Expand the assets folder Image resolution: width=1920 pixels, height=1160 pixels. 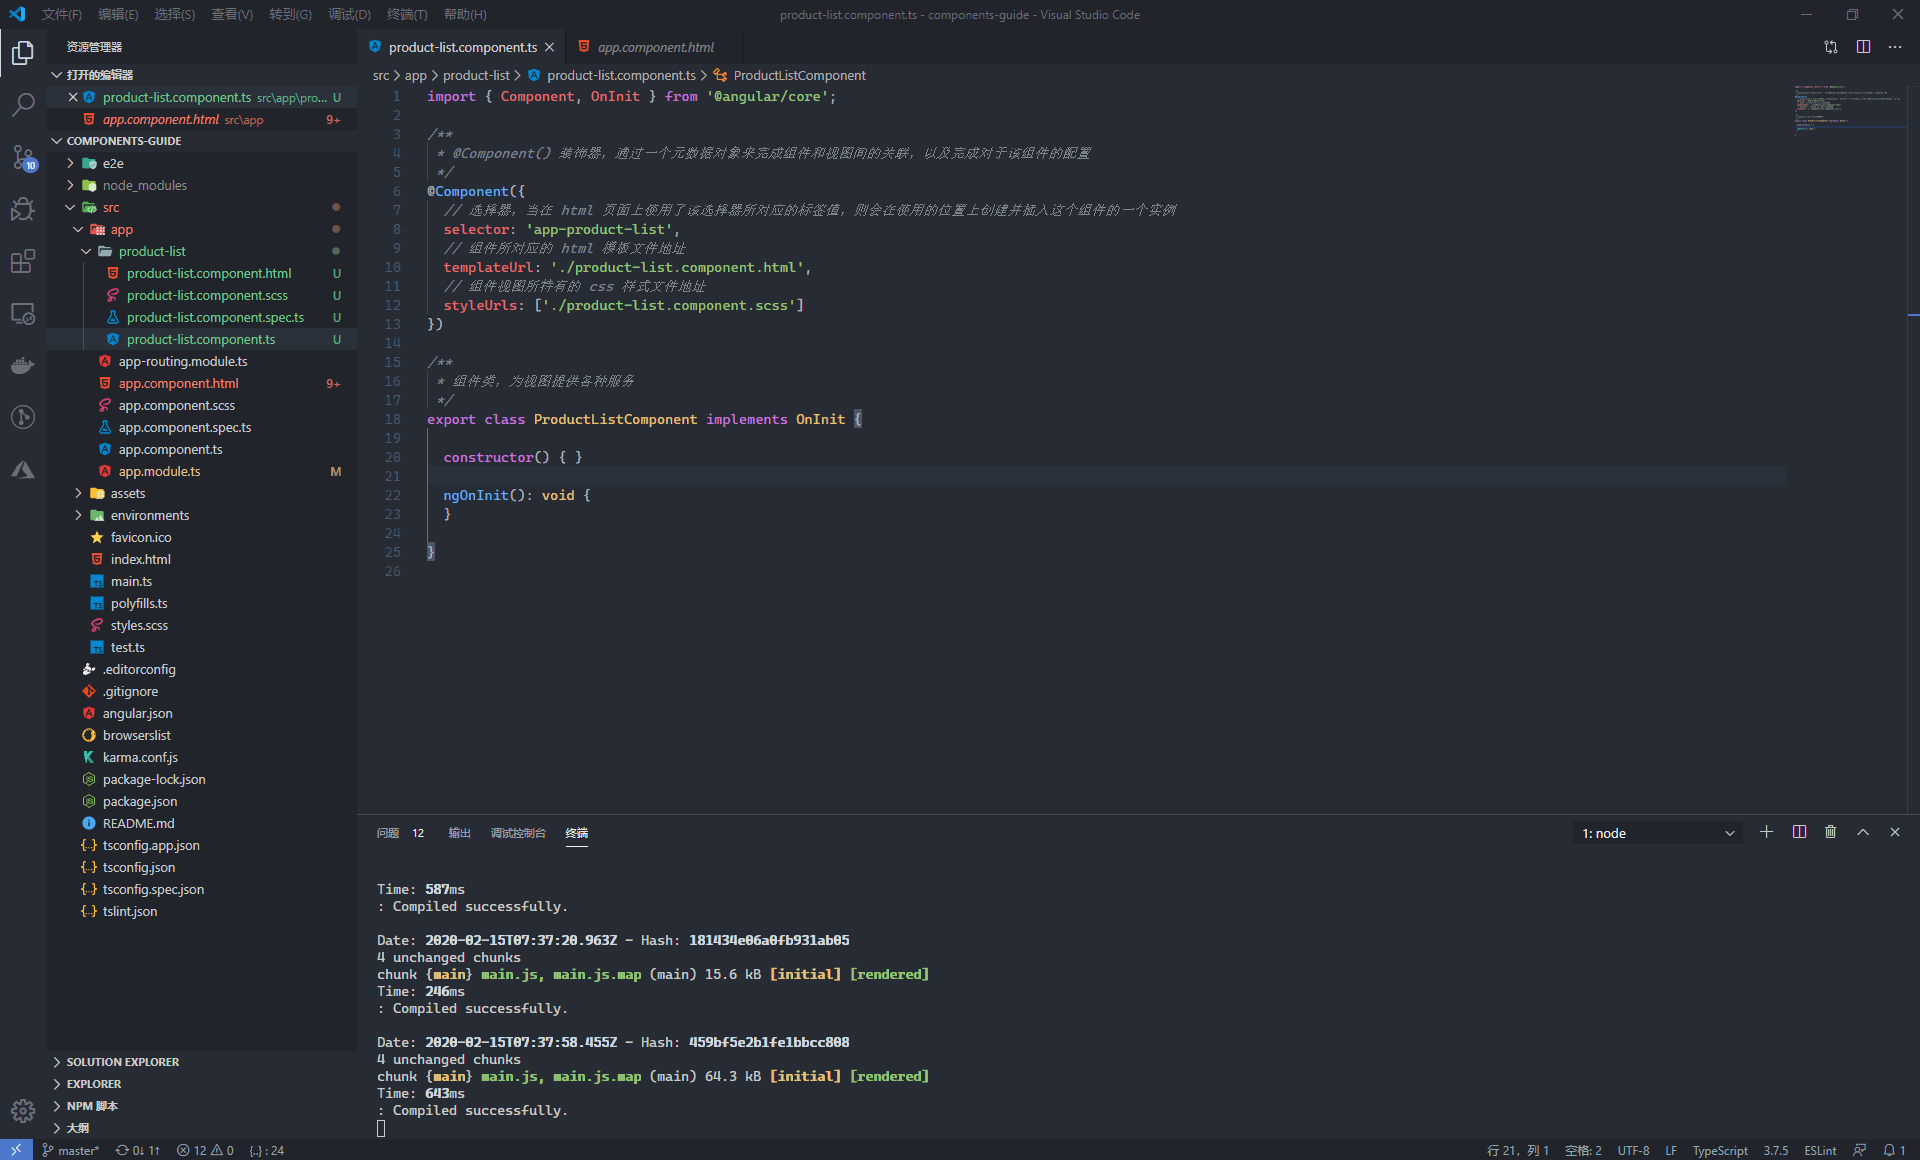coord(127,493)
